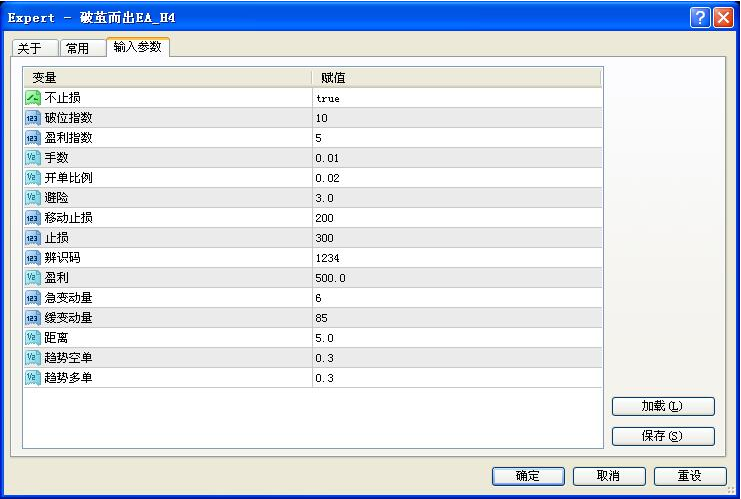This screenshot has width=741, height=499.
Task: Click the 辨识码 variable name
Action: coord(62,258)
